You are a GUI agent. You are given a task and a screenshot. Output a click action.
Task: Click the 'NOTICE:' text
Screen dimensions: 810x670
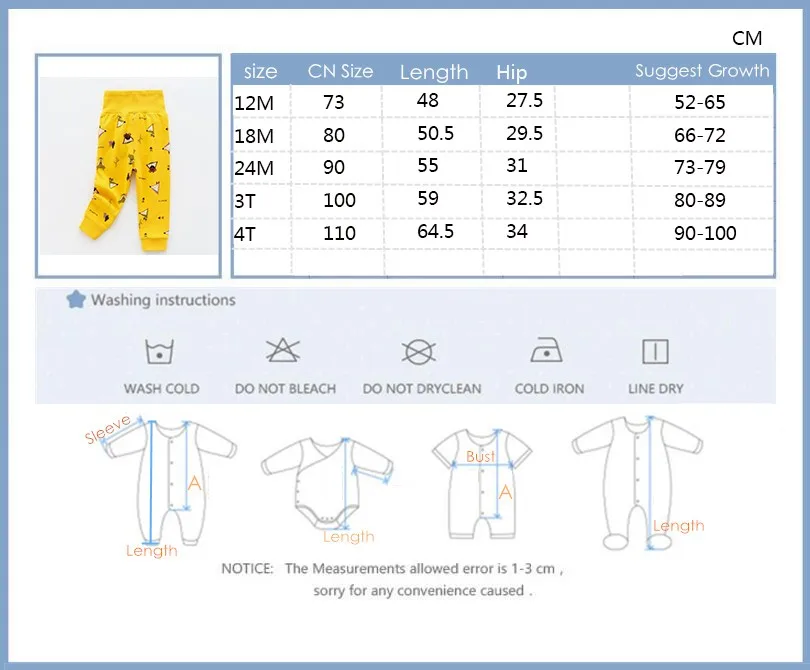(x=247, y=568)
